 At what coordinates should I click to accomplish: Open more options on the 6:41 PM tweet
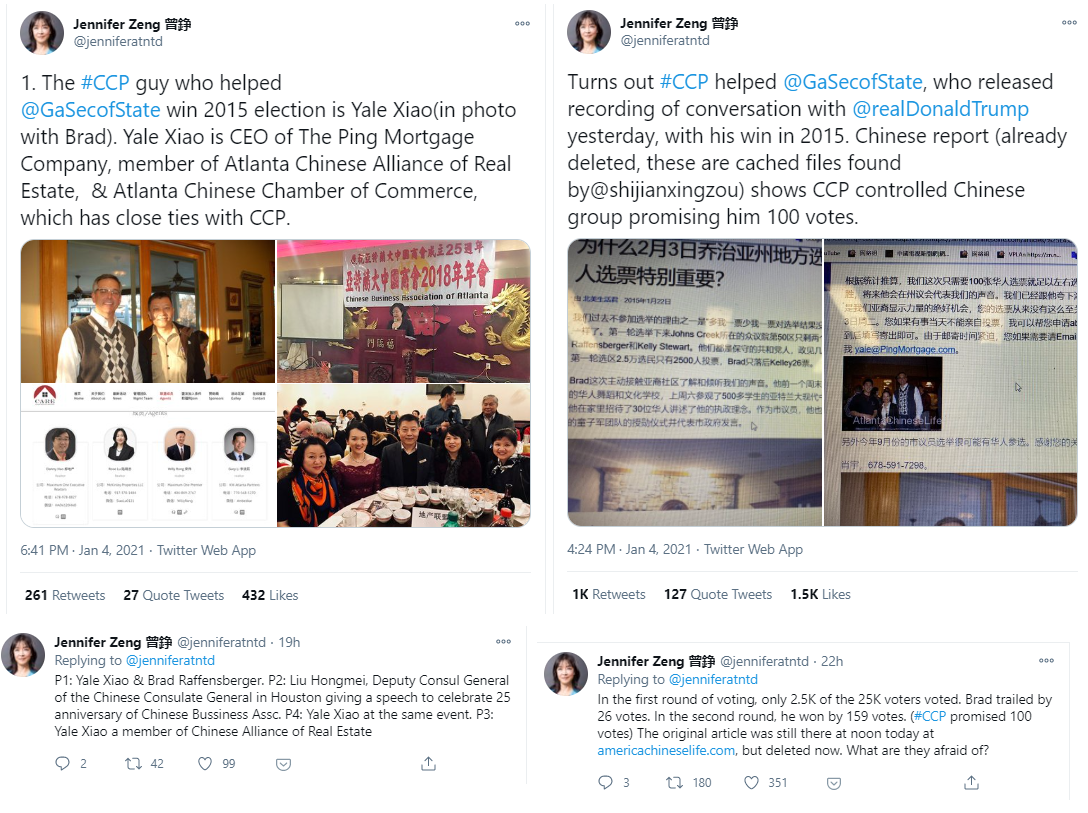522,24
